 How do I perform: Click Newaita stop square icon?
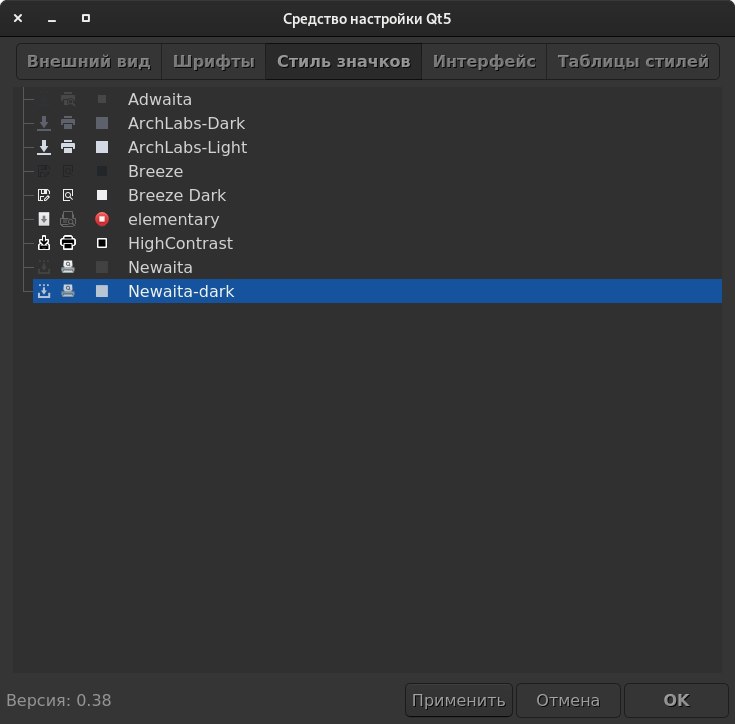pyautogui.click(x=102, y=267)
